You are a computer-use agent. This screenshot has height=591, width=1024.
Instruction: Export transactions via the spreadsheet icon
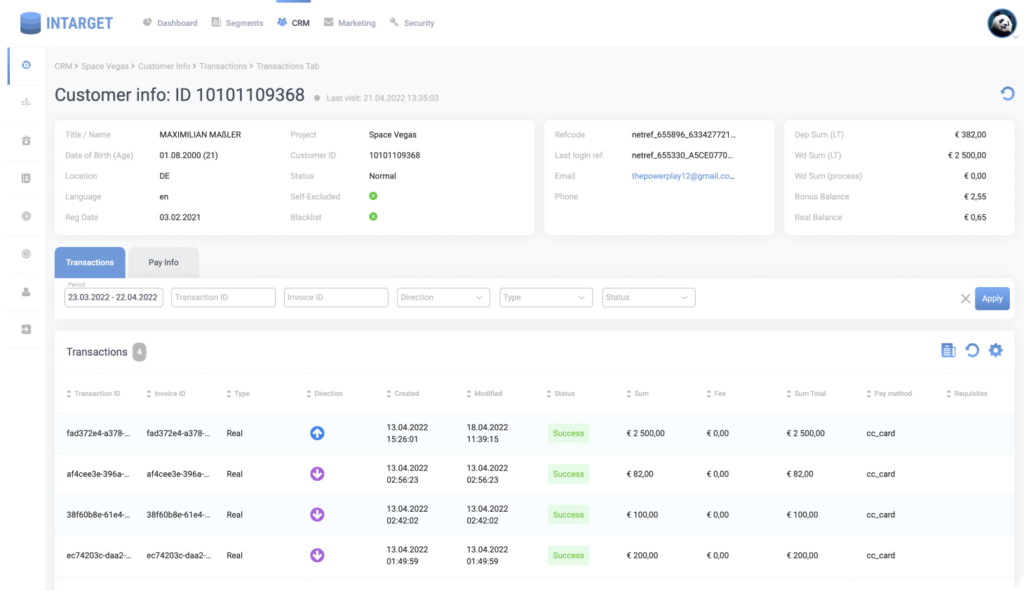[x=948, y=351]
